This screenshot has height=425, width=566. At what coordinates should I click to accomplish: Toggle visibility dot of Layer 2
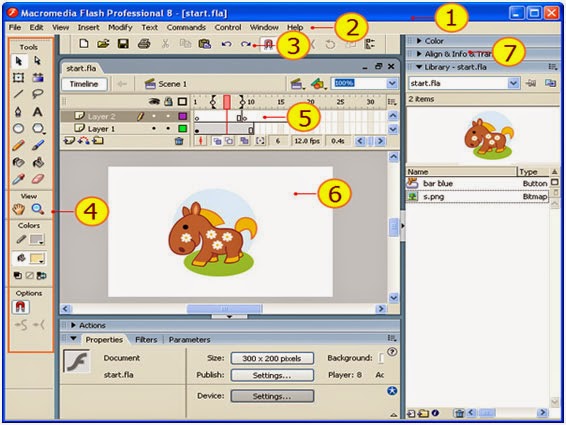click(x=154, y=116)
